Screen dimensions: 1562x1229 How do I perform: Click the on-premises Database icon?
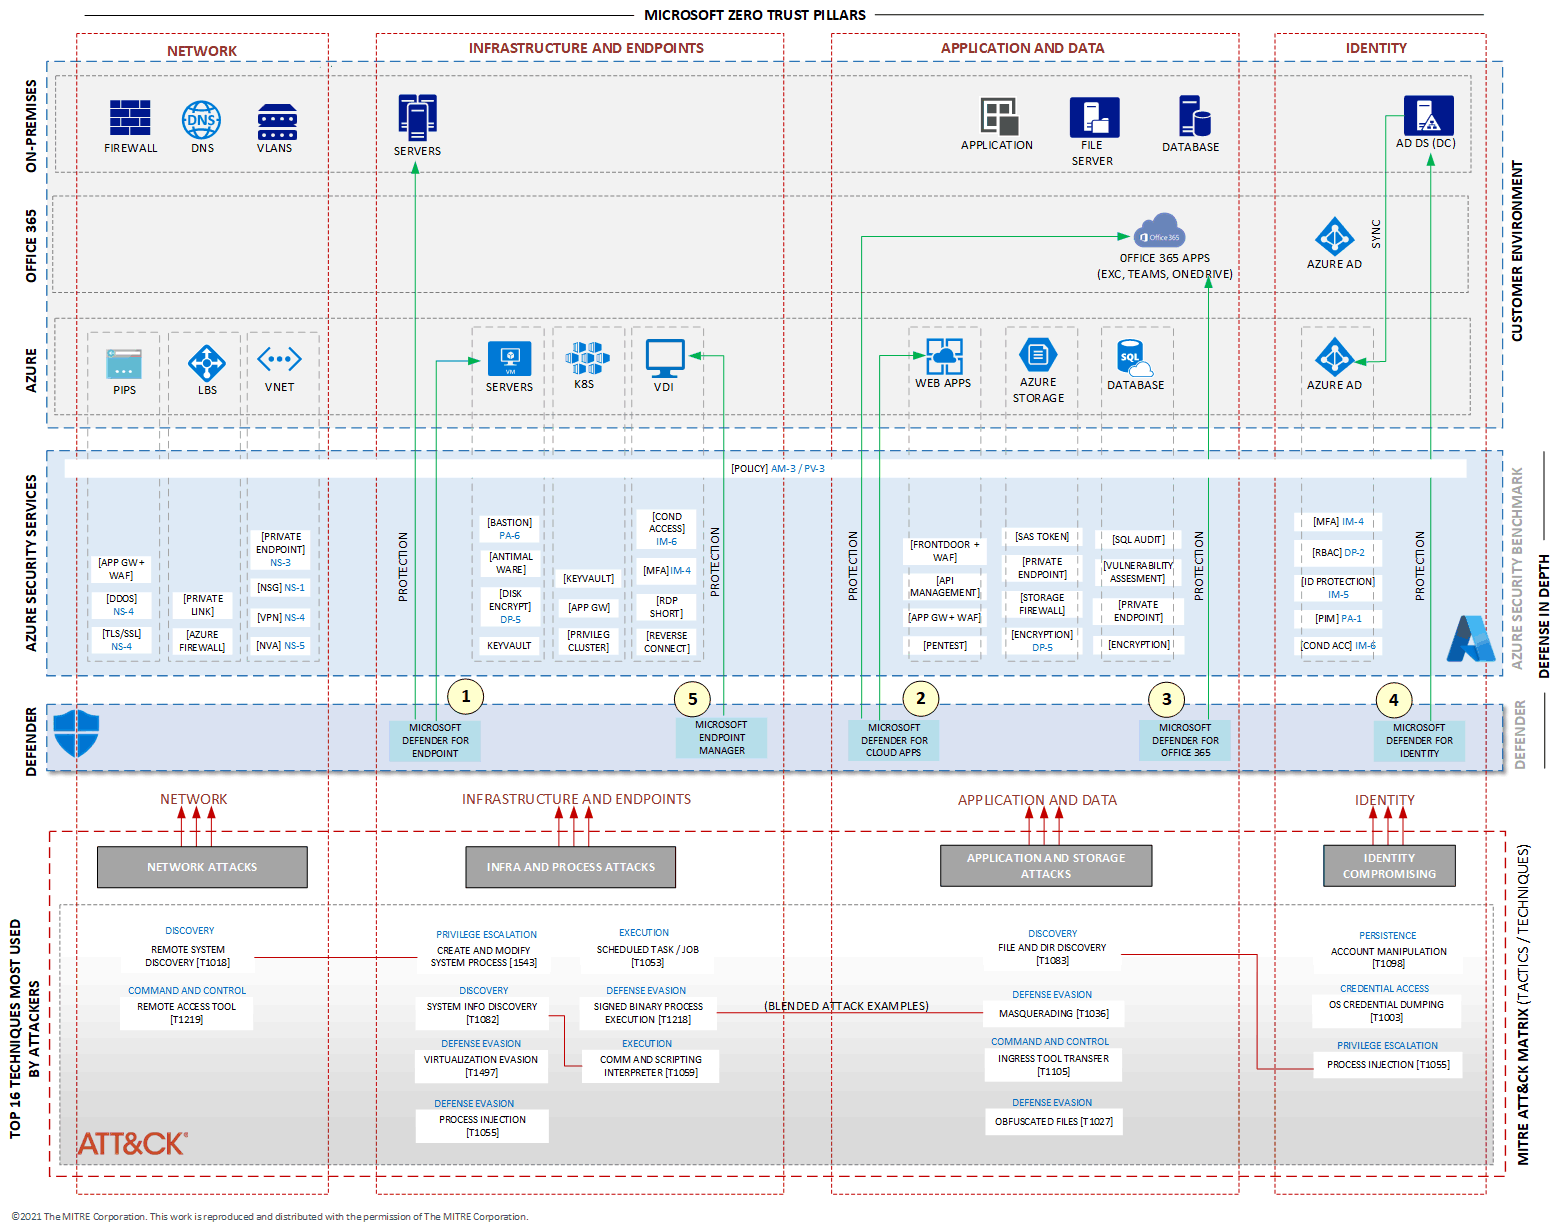1194,116
